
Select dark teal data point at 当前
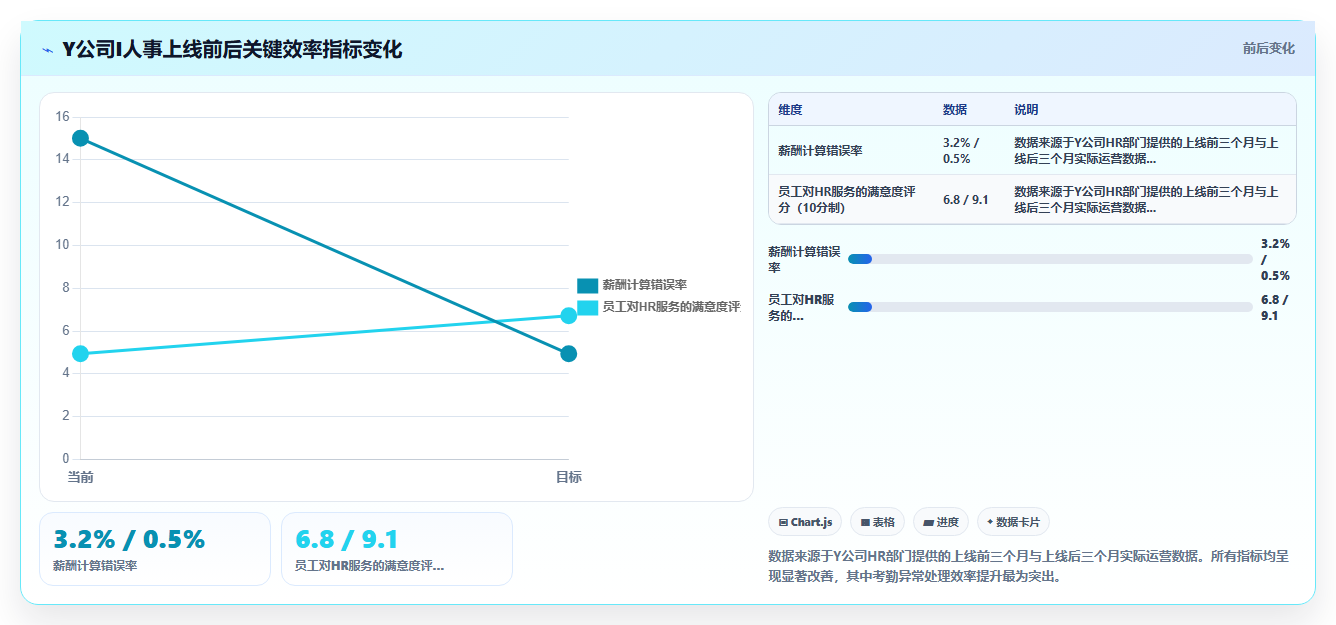tap(80, 138)
